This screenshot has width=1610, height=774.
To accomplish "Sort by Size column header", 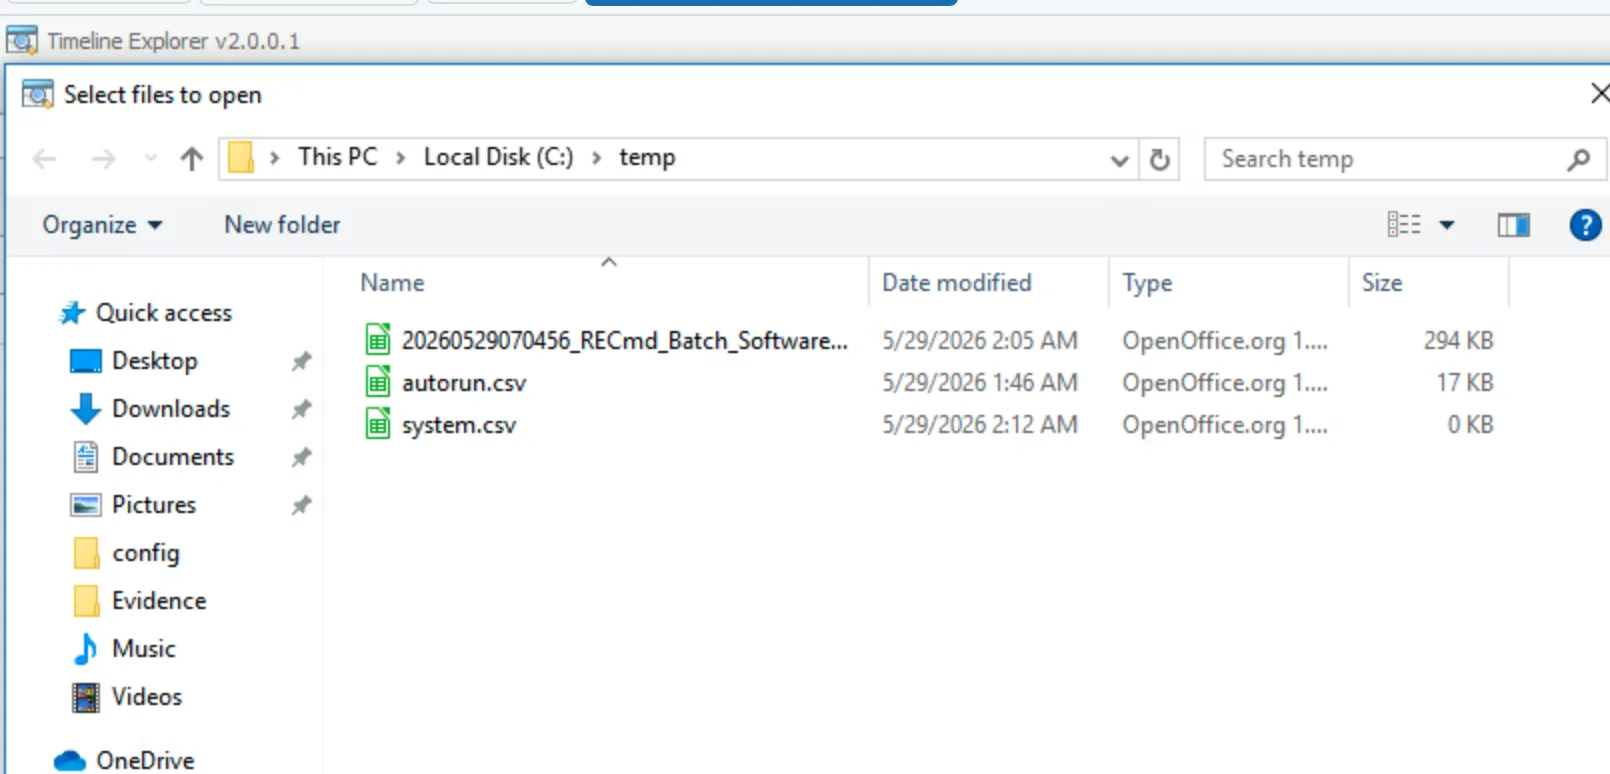I will [1382, 283].
